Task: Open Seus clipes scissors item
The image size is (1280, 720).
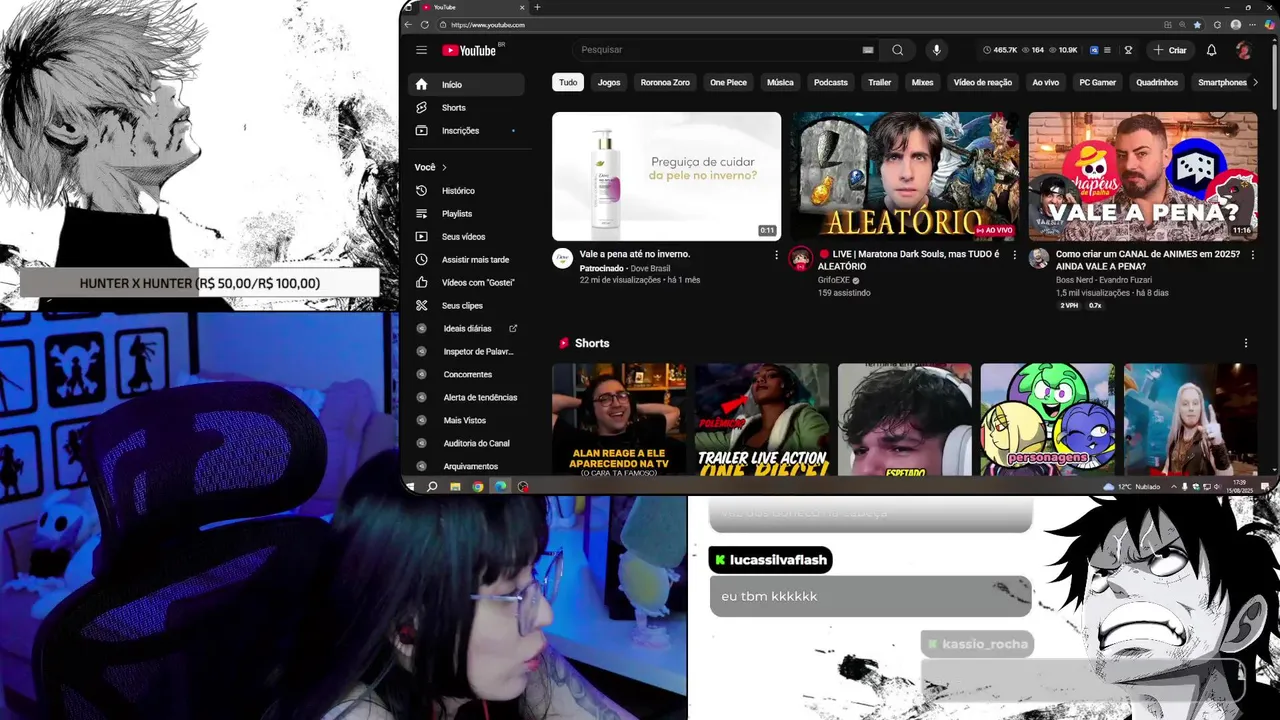Action: (x=467, y=306)
